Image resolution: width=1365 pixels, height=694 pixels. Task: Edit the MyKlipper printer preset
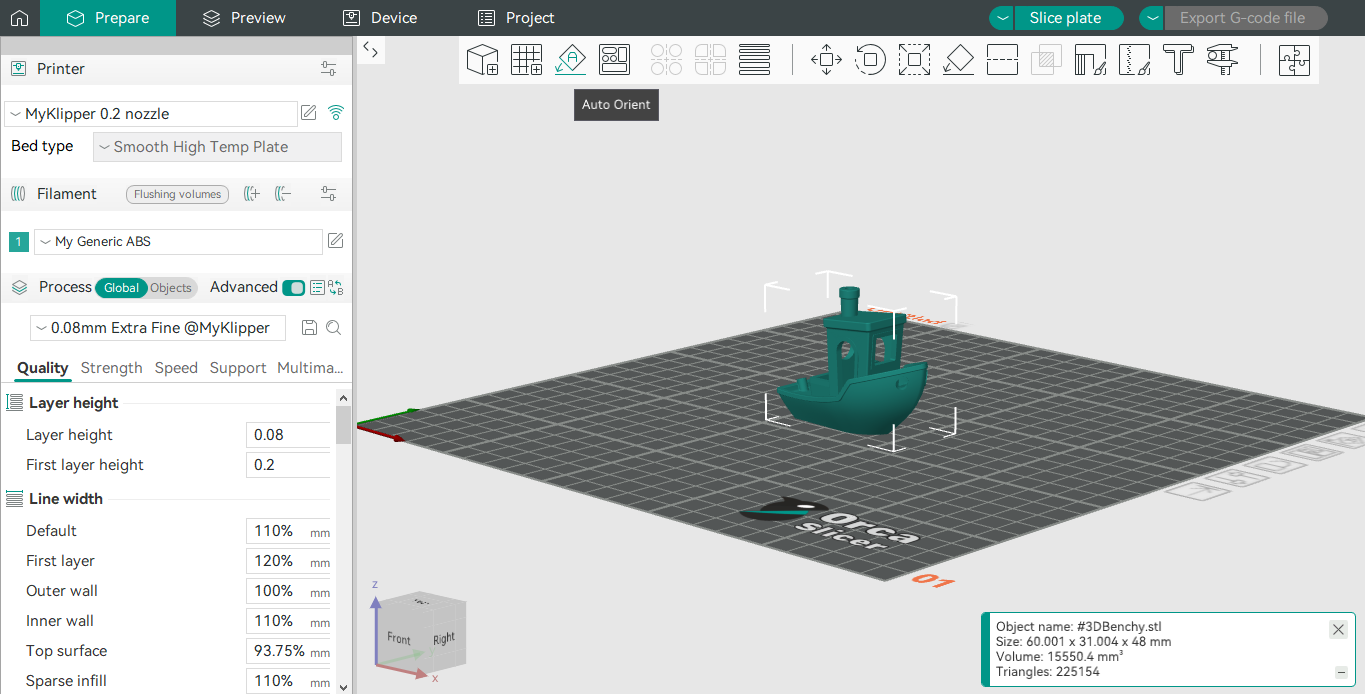coord(309,113)
